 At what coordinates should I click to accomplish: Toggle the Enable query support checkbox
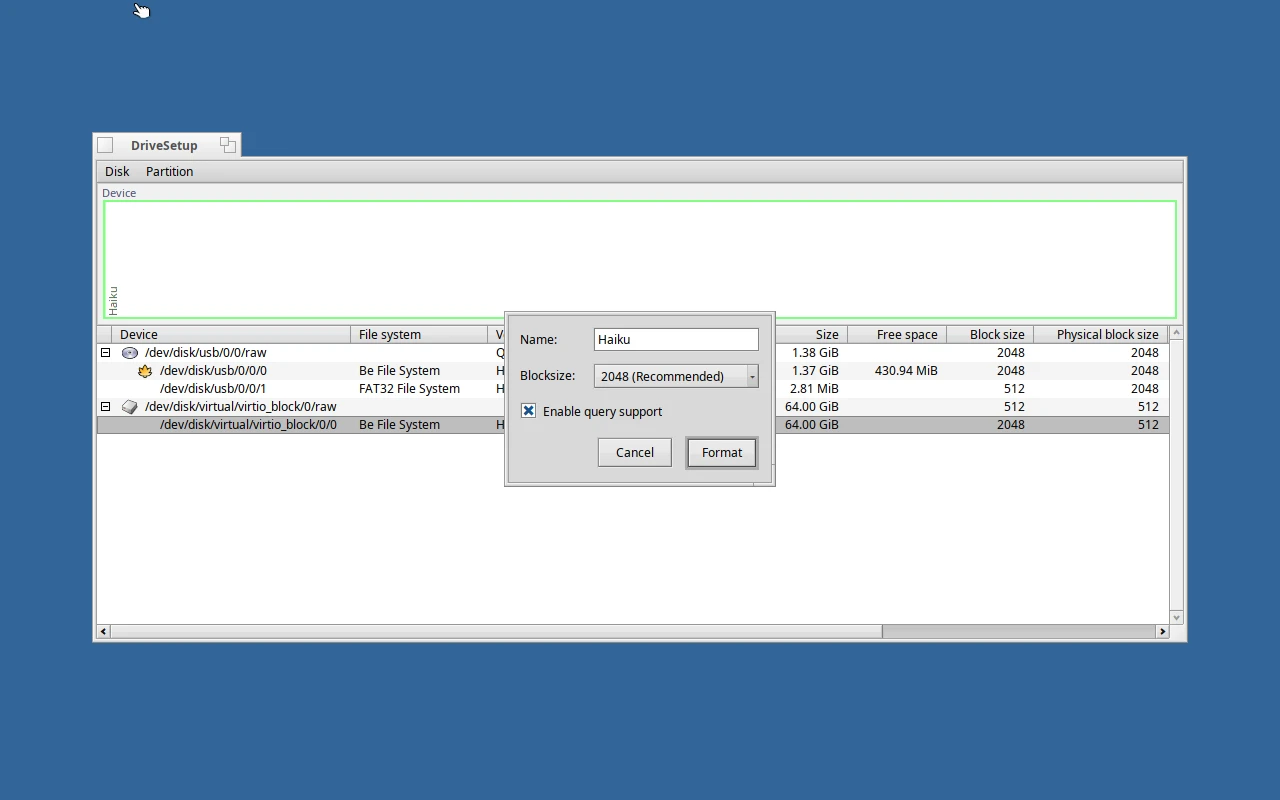point(529,411)
